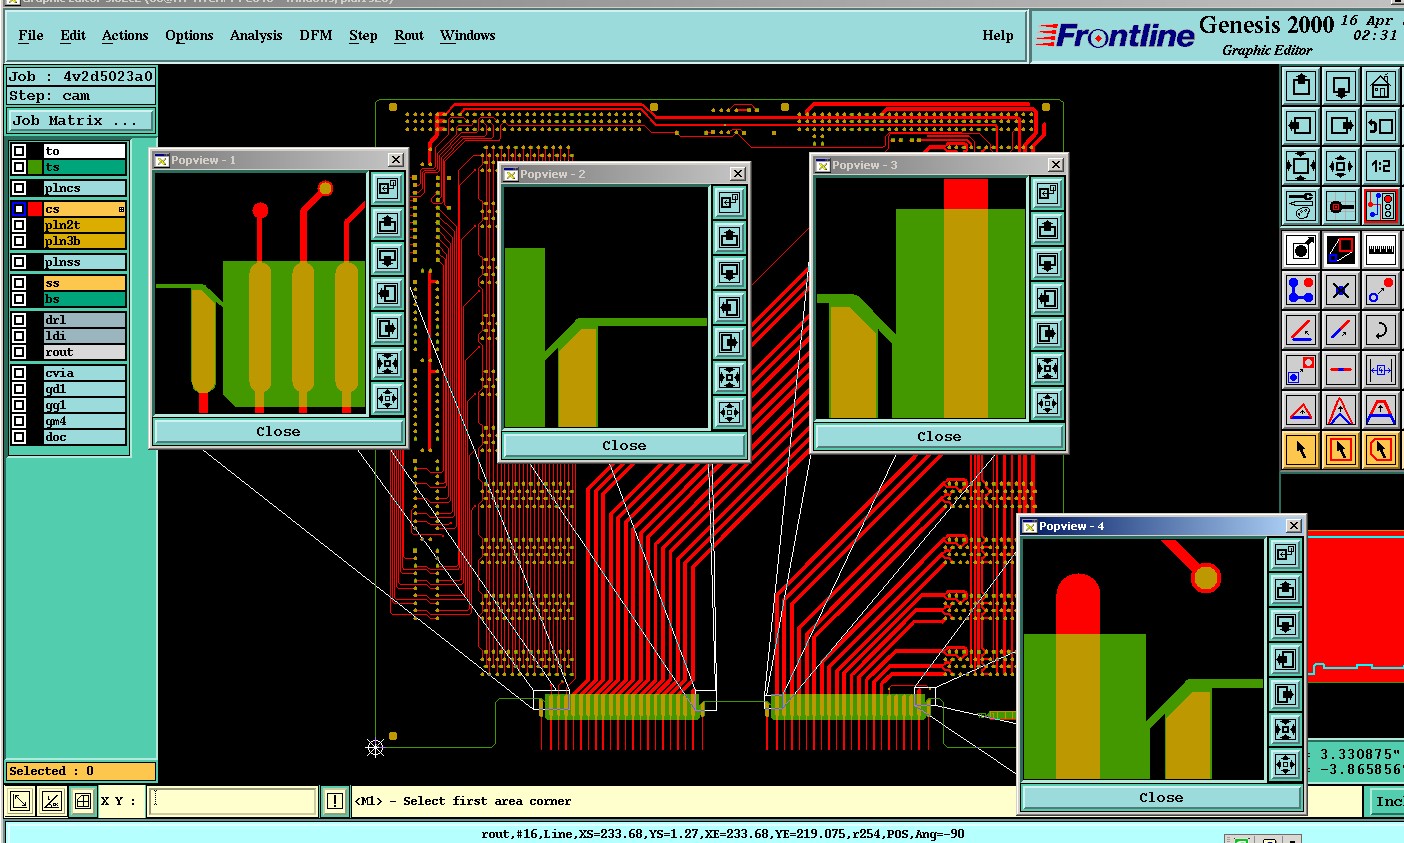1404x843 pixels.
Task: Click the undo previous view icon
Action: [x=1380, y=126]
